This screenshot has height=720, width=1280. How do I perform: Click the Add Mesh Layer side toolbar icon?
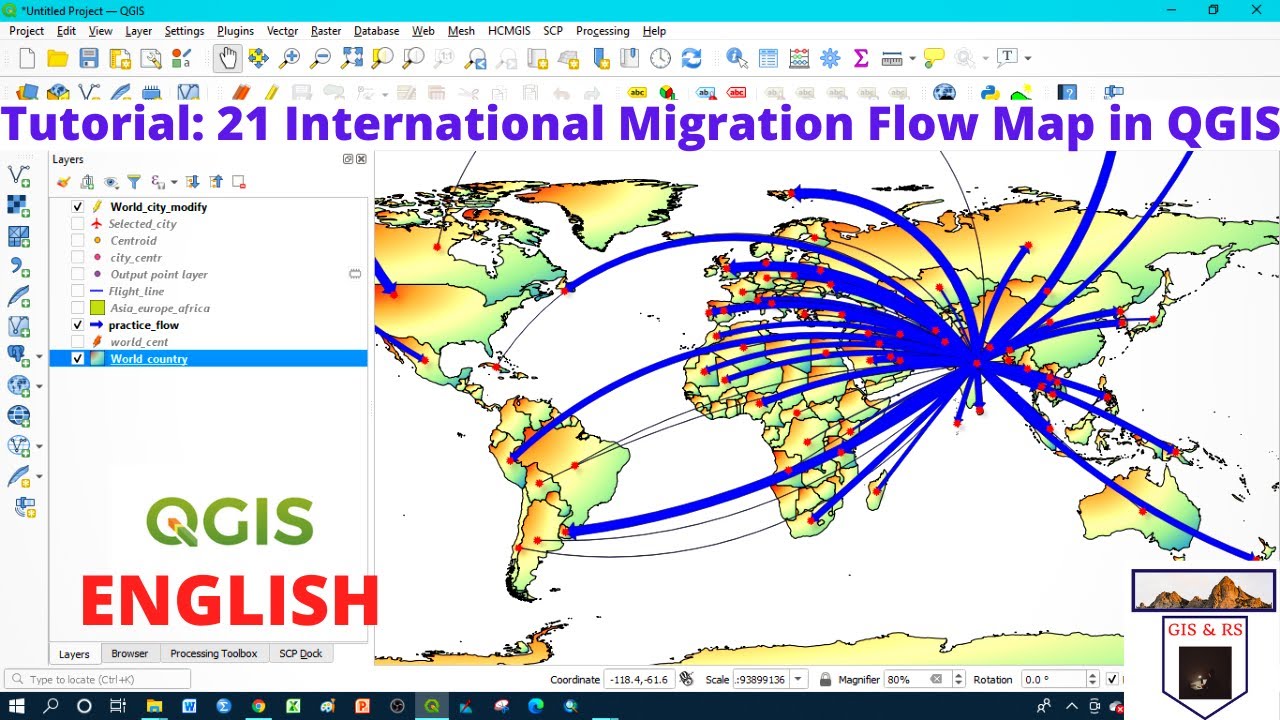click(x=19, y=236)
